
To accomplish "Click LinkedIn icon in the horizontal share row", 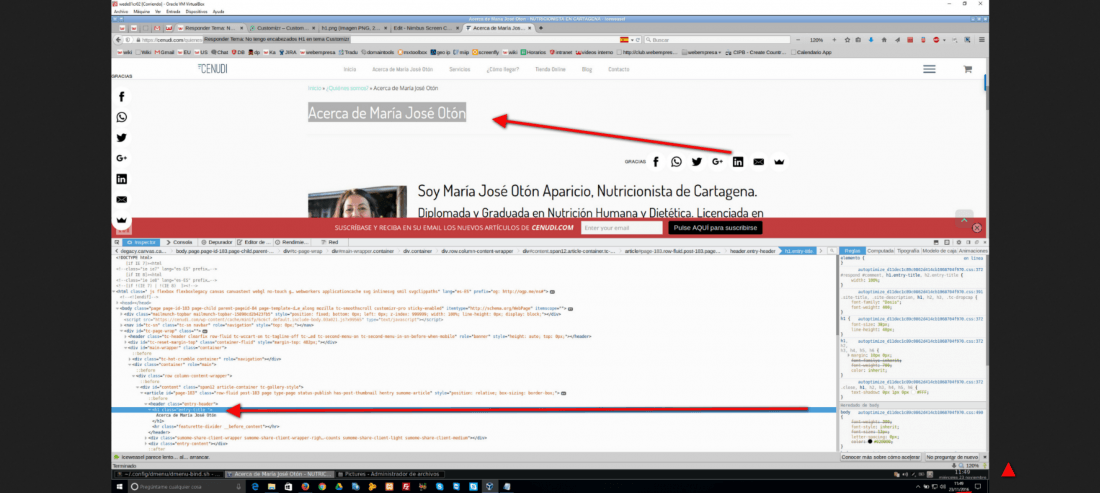I will point(738,162).
